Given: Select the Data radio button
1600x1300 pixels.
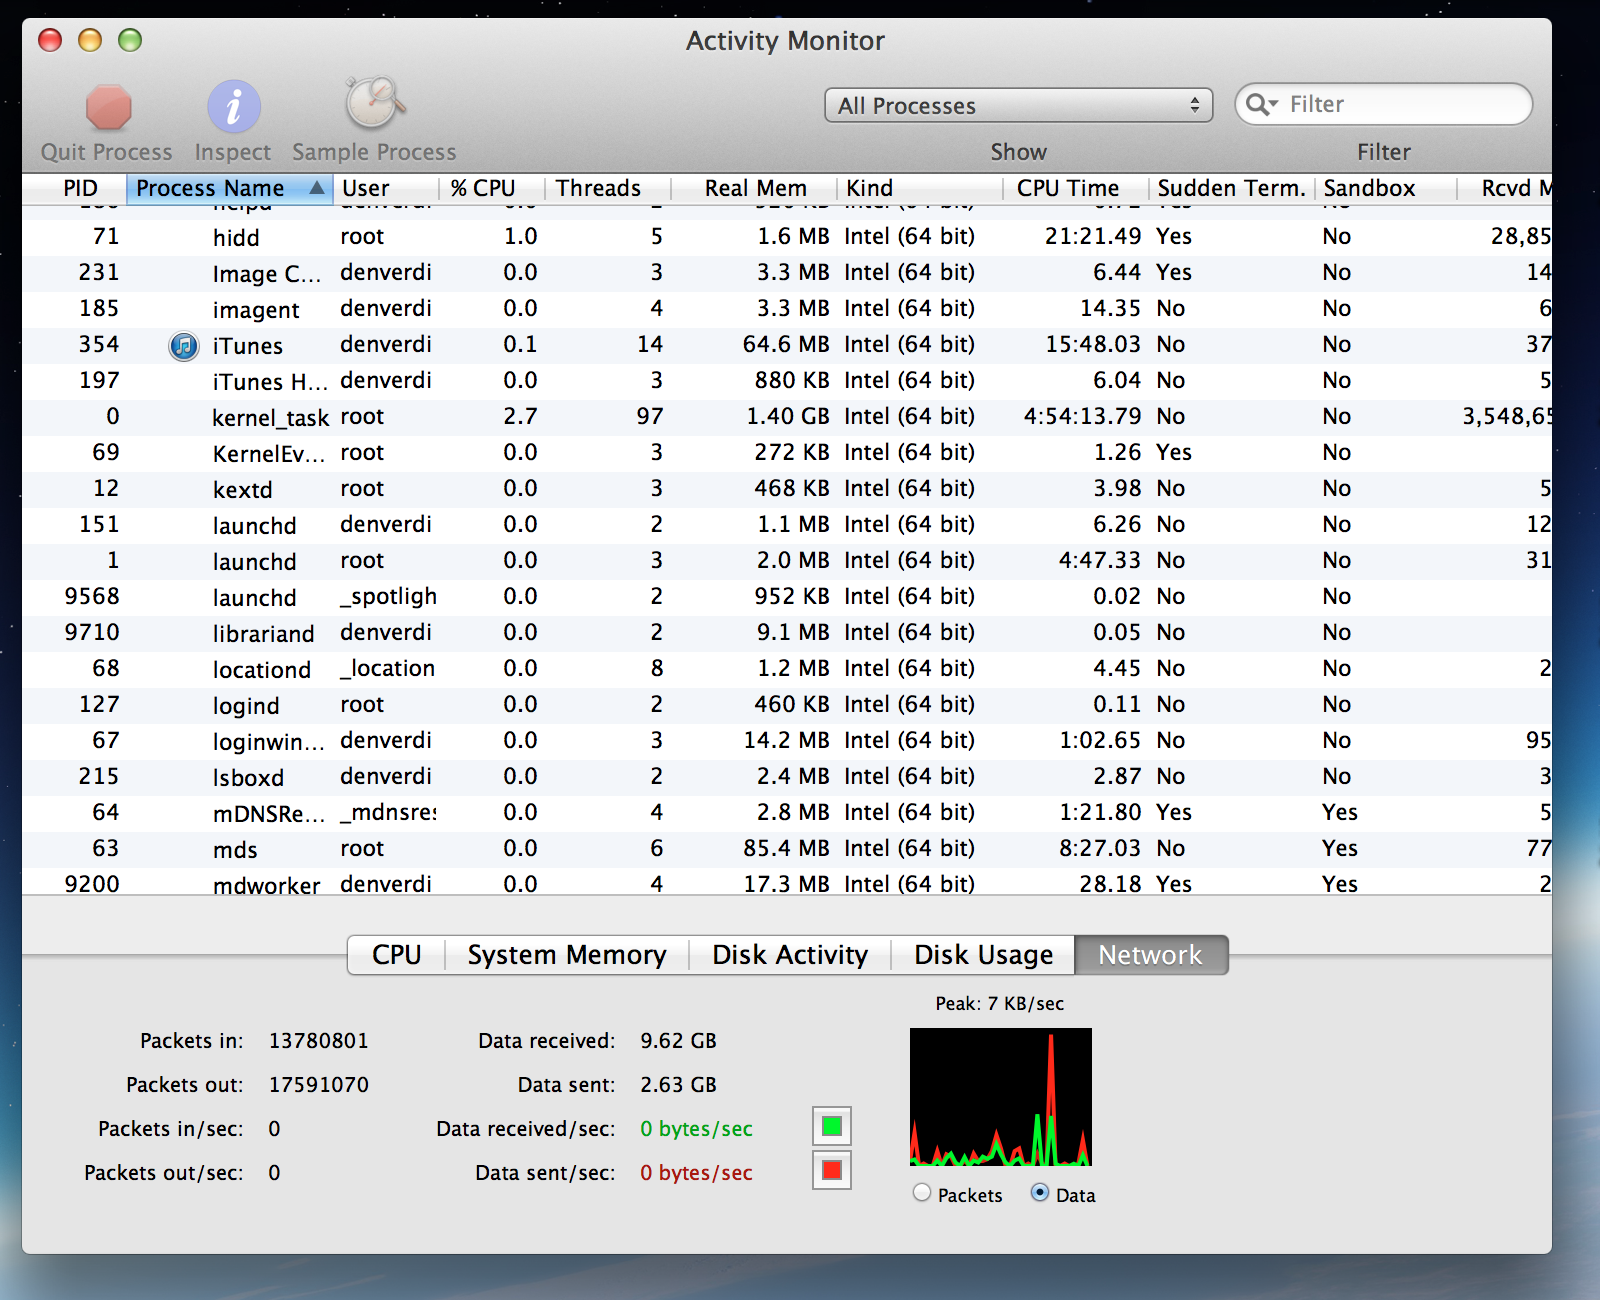Looking at the screenshot, I should pos(1040,1193).
